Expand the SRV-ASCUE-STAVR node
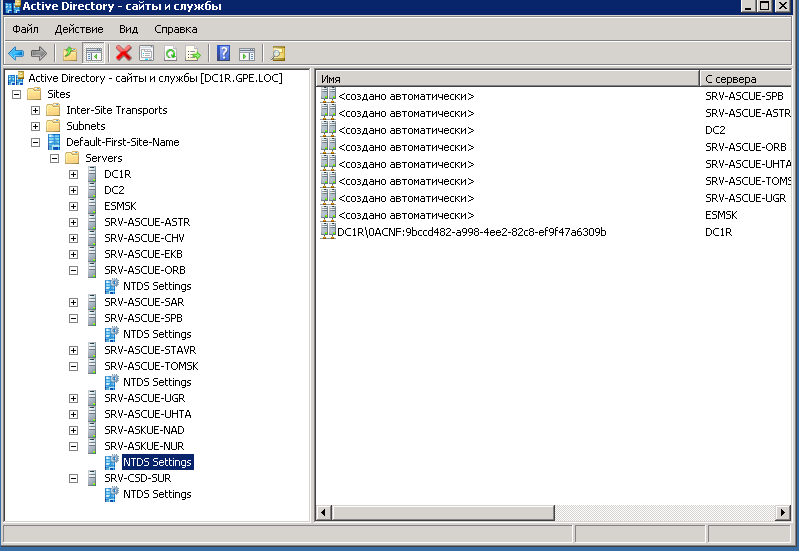The width and height of the screenshot is (799, 551). click(73, 350)
